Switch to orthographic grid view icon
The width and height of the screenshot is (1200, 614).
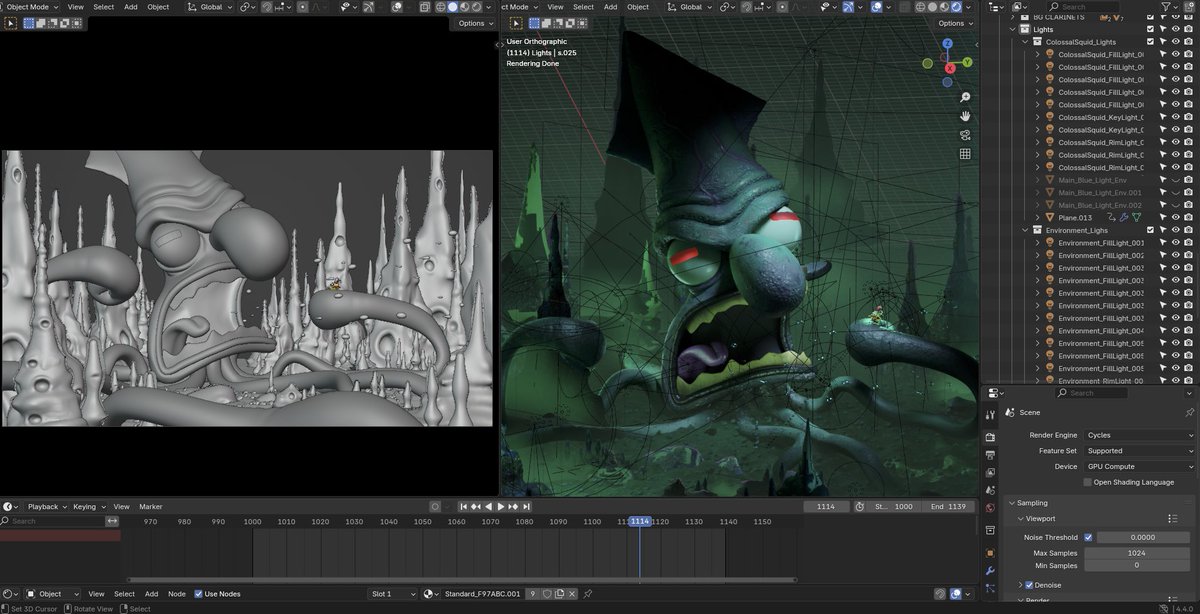(x=965, y=154)
